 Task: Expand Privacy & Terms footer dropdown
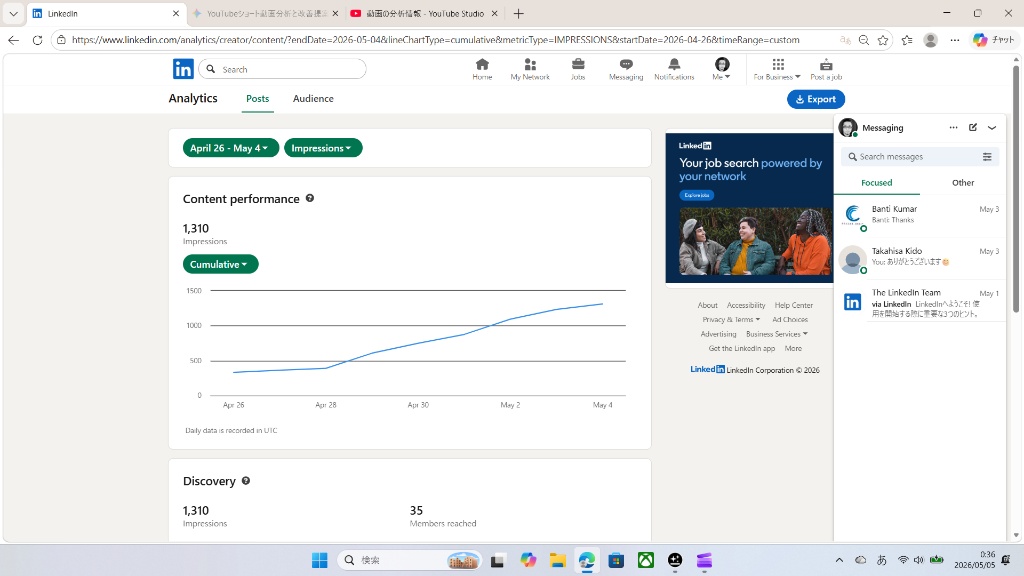[731, 319]
